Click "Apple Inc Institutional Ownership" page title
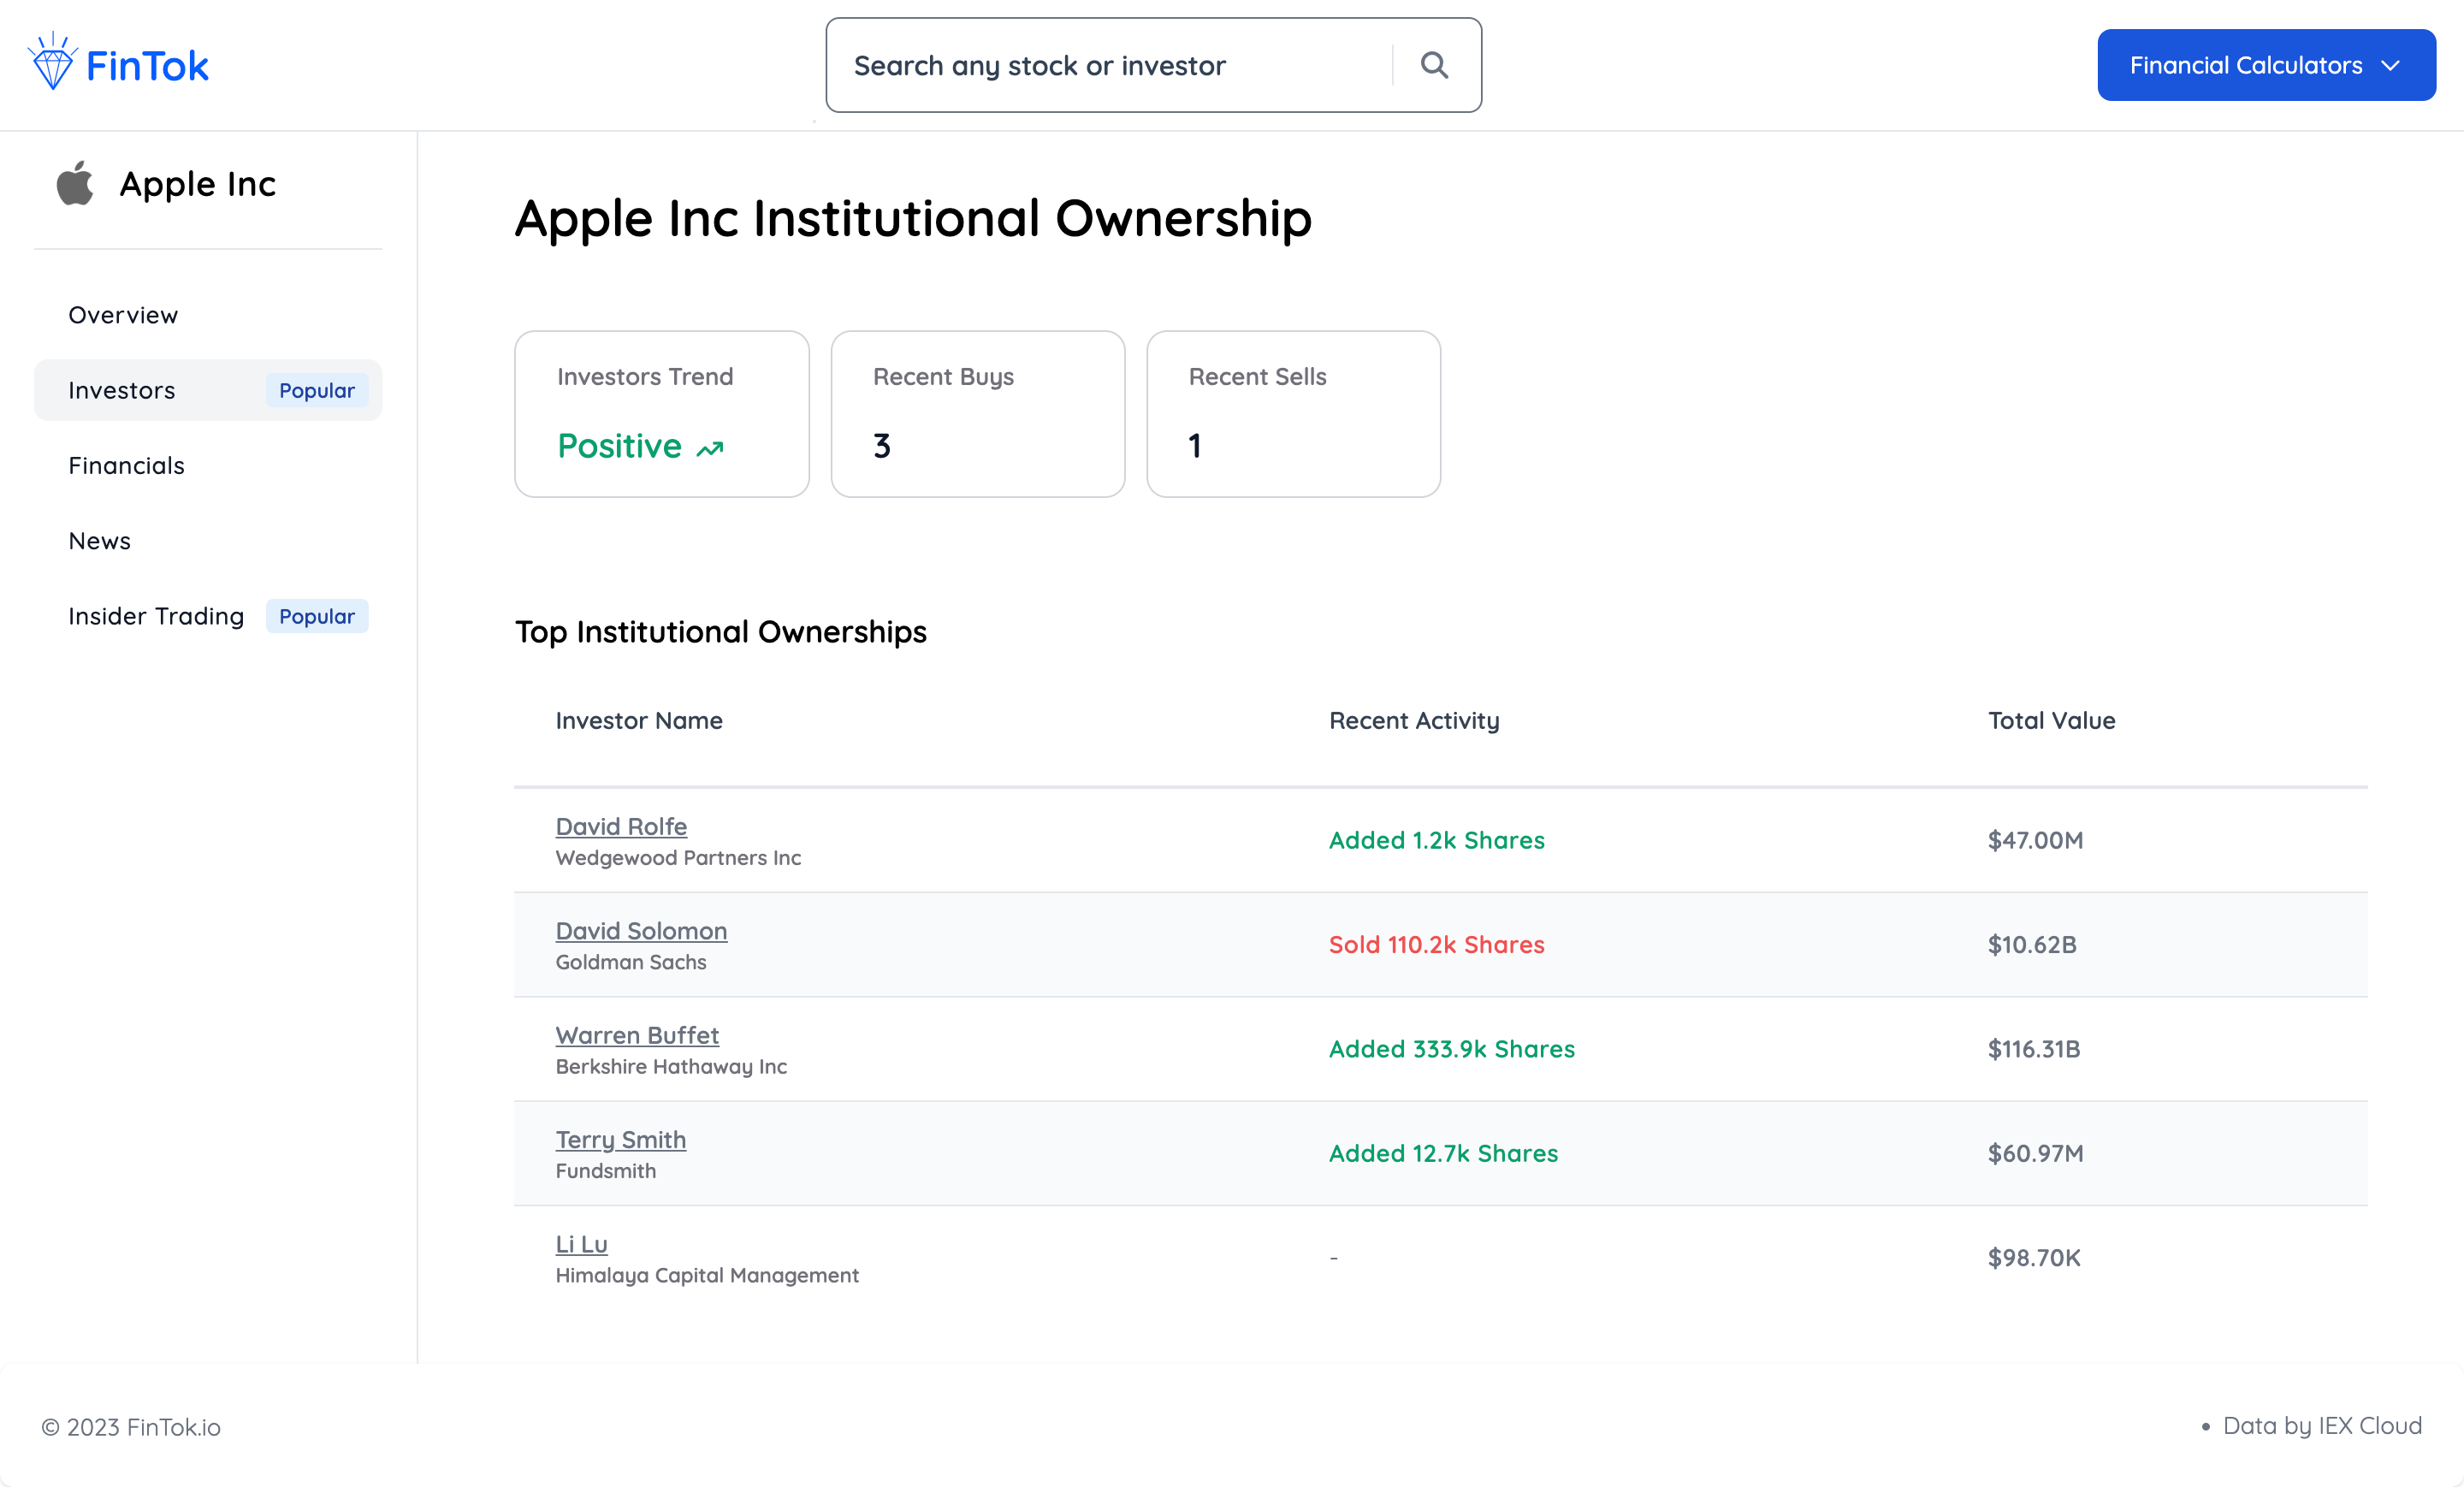The image size is (2464, 1487). click(x=913, y=219)
